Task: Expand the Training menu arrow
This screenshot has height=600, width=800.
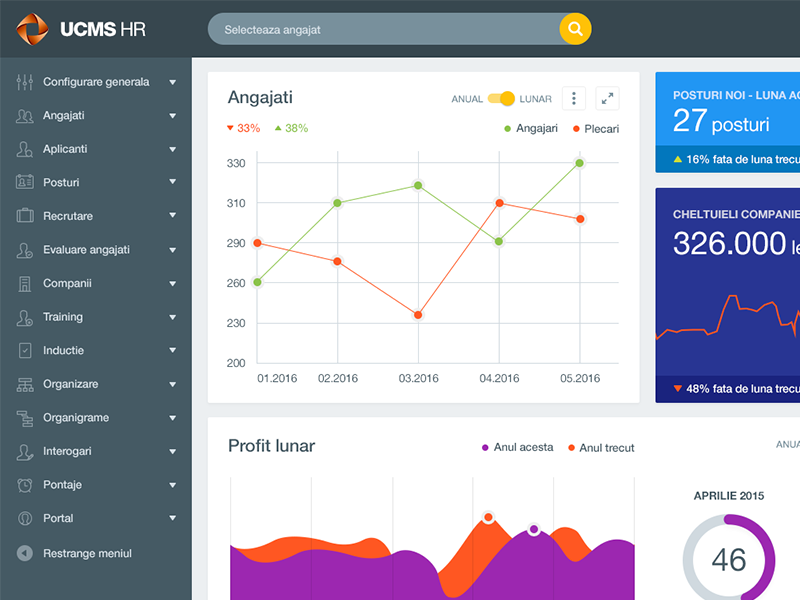Action: (x=173, y=317)
